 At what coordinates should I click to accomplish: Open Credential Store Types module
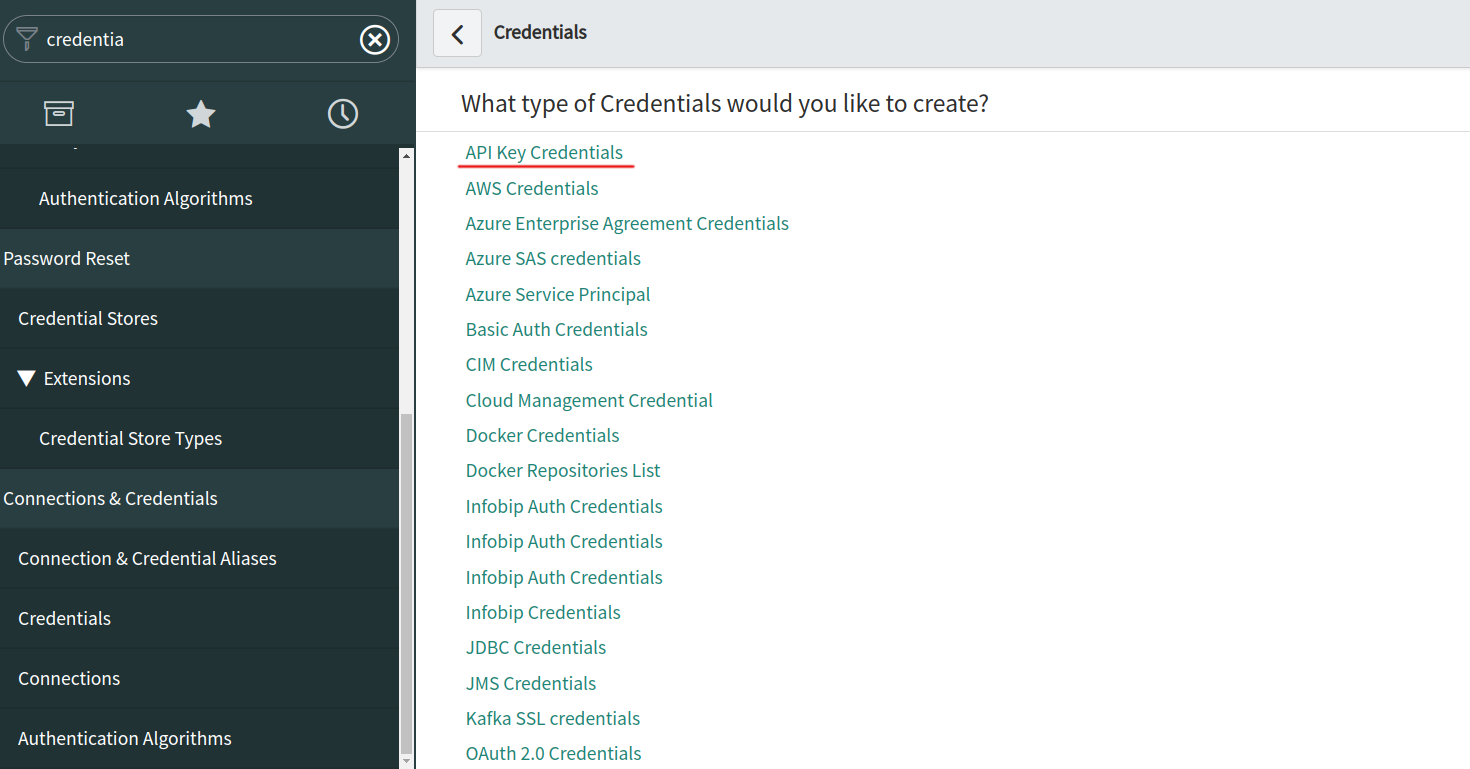pos(130,439)
